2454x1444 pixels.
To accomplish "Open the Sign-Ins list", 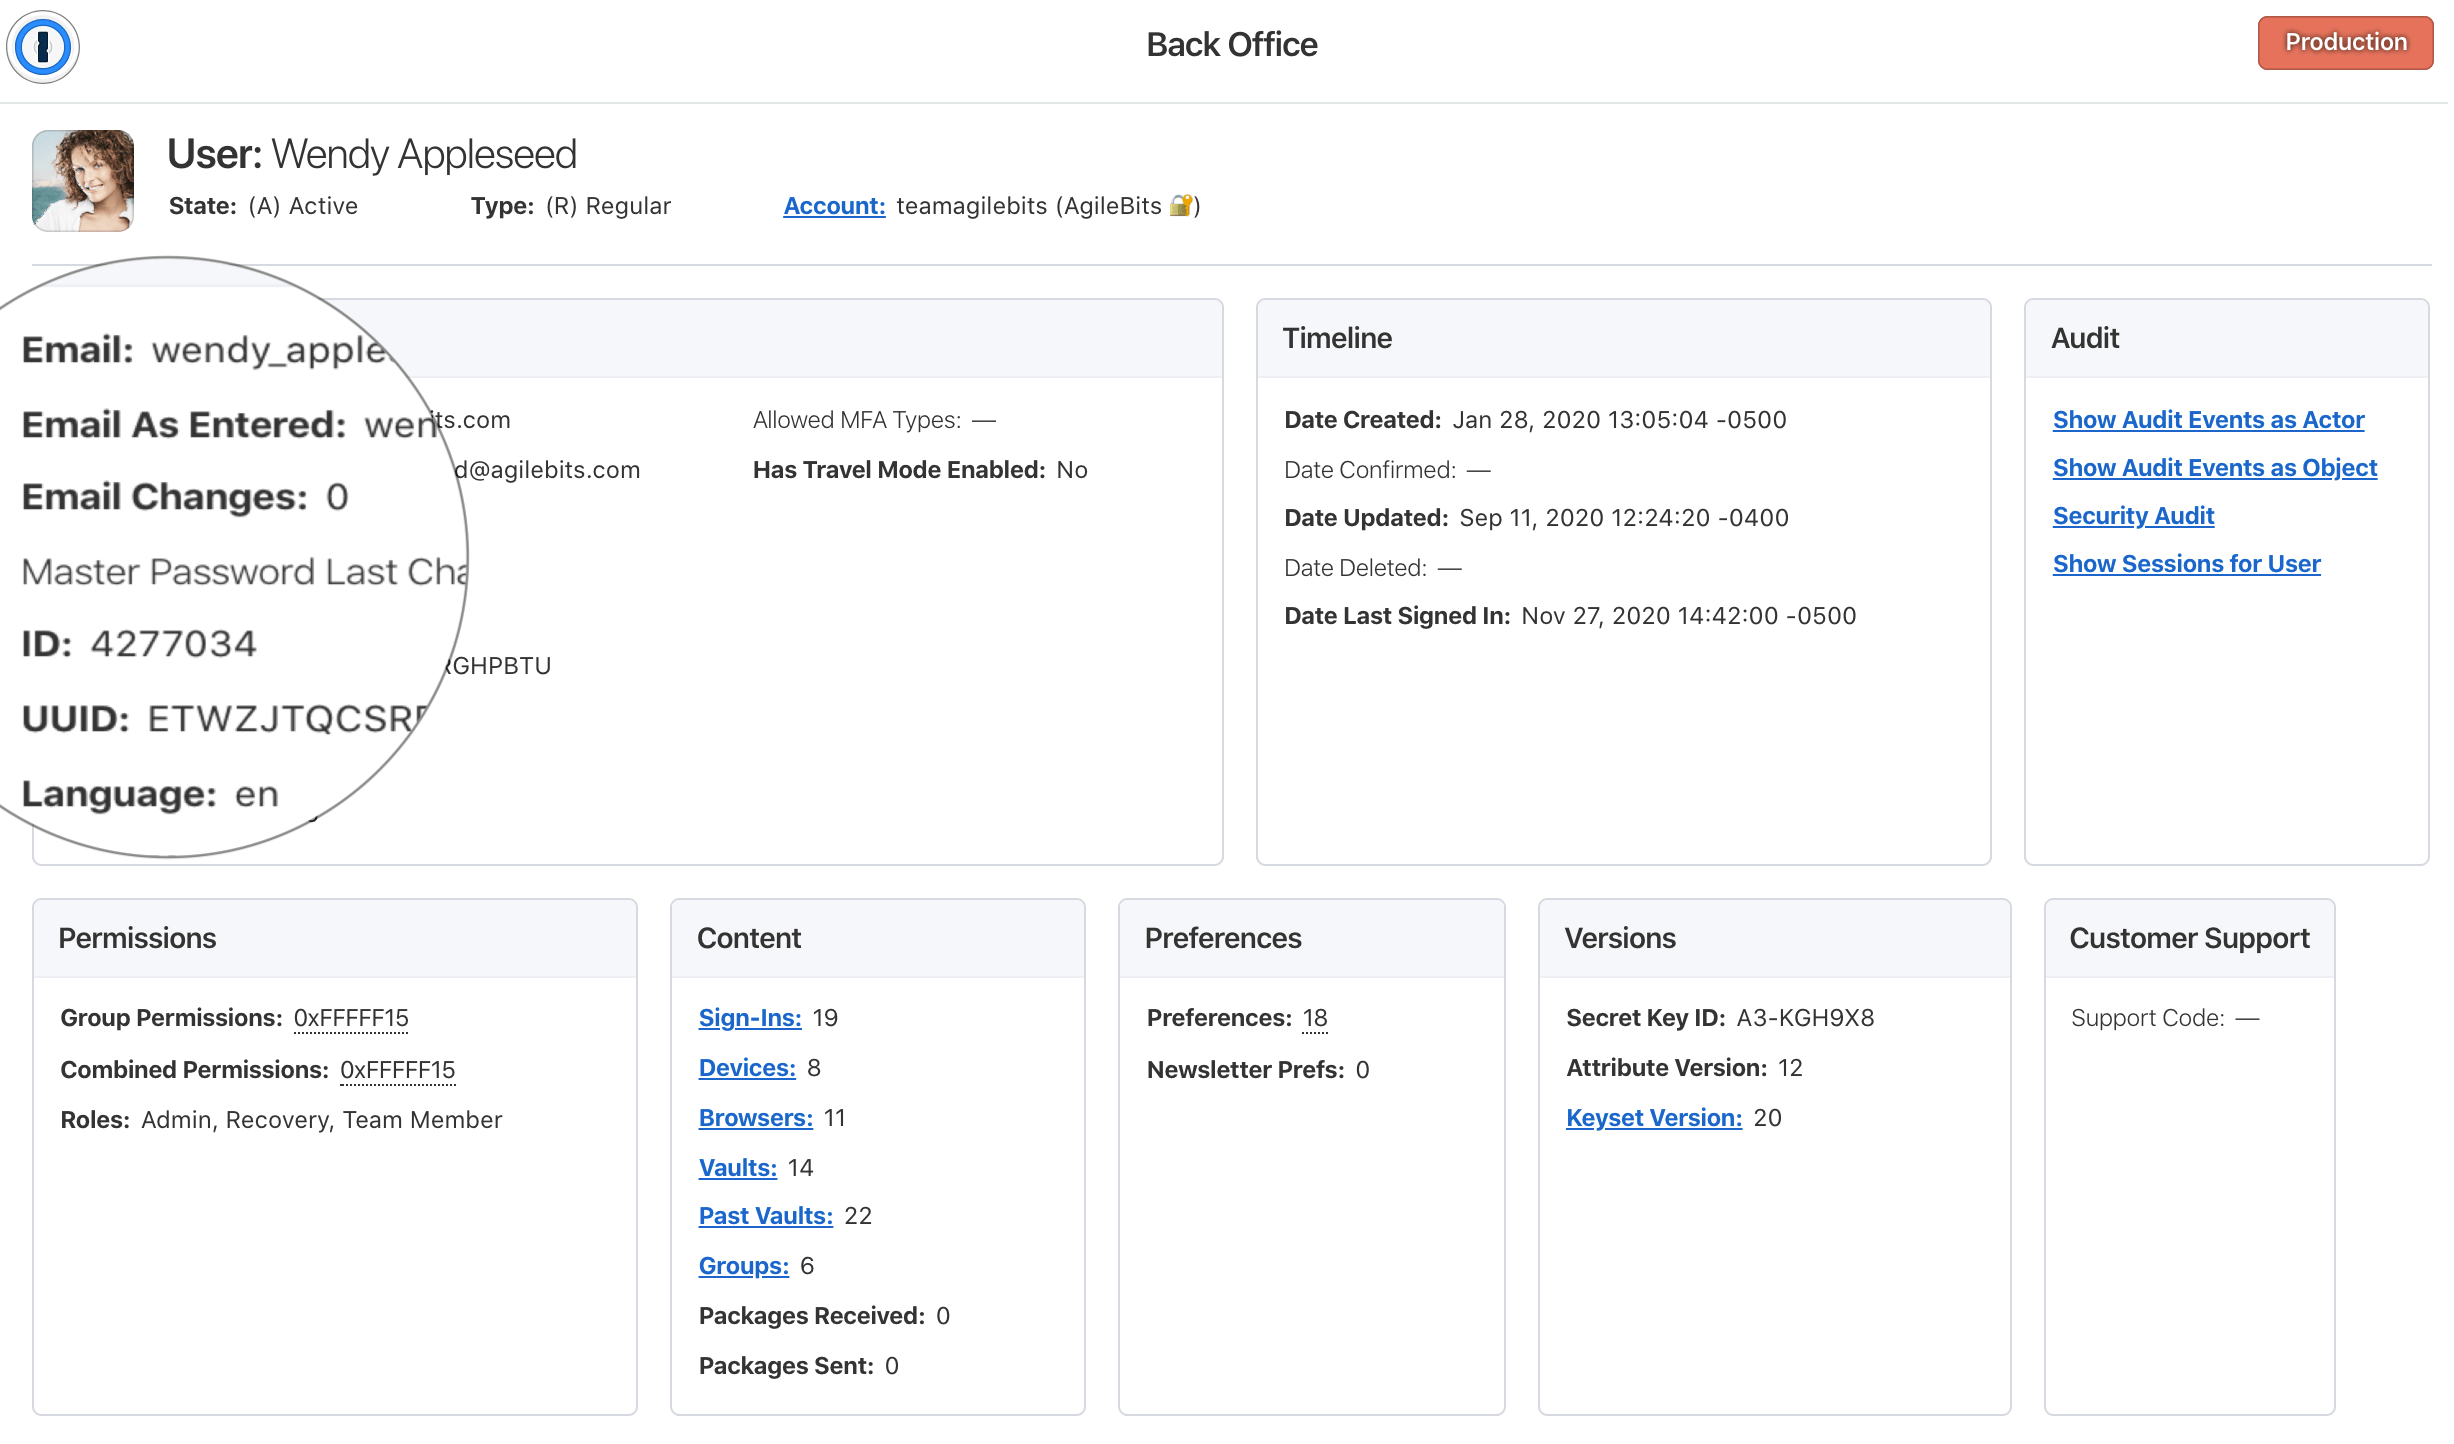I will coord(749,1017).
